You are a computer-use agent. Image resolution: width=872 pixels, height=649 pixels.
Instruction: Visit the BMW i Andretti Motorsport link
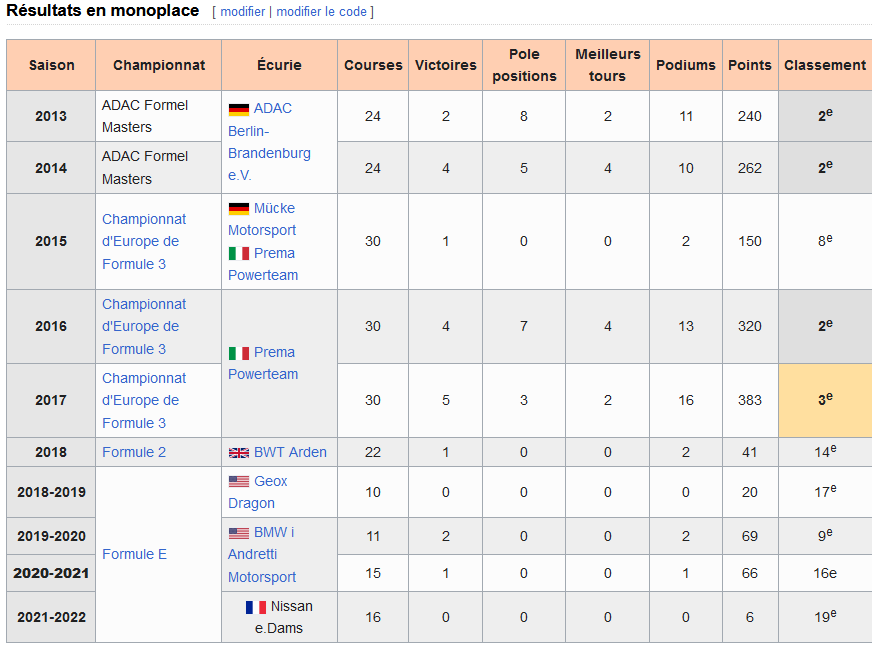click(262, 554)
